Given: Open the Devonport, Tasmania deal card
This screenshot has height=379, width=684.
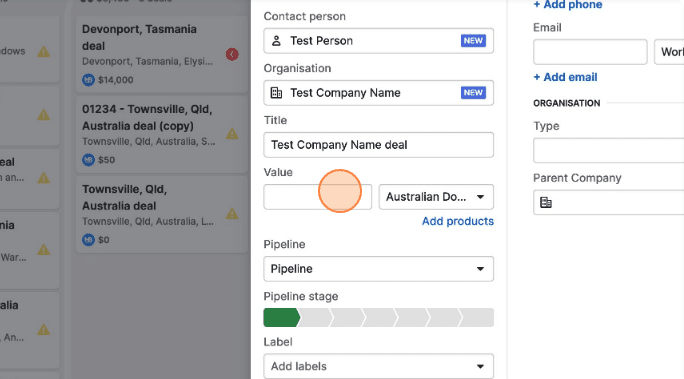Looking at the screenshot, I should pyautogui.click(x=162, y=55).
